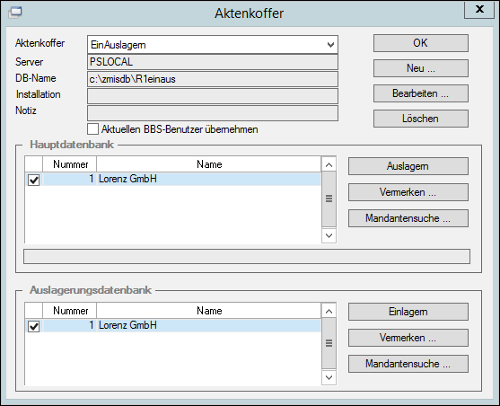Click scroll up arrow in Auslagerungsdatenbank list
500x406 pixels.
click(x=329, y=311)
